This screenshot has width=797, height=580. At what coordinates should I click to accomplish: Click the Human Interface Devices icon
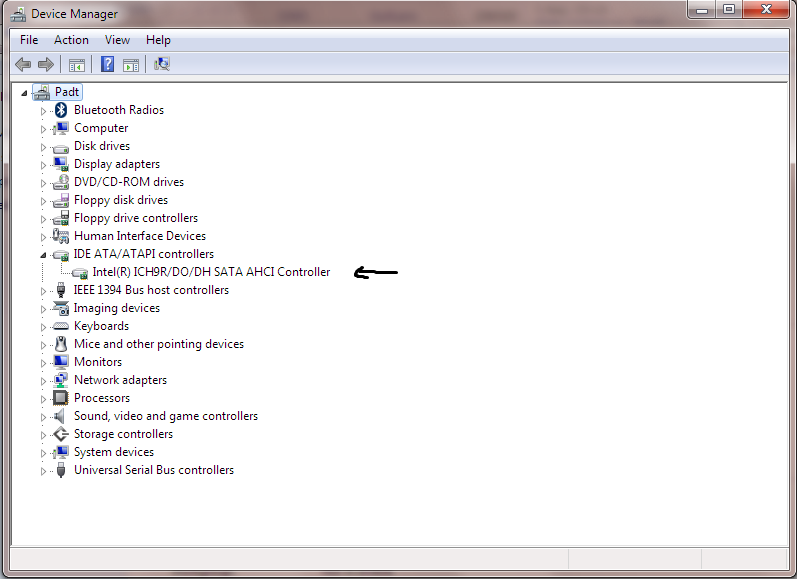click(61, 236)
